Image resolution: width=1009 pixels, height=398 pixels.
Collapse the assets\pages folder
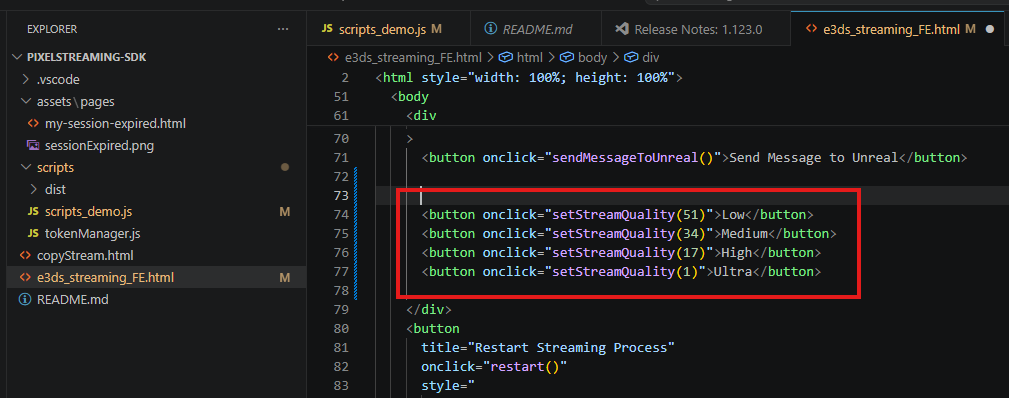point(26,102)
